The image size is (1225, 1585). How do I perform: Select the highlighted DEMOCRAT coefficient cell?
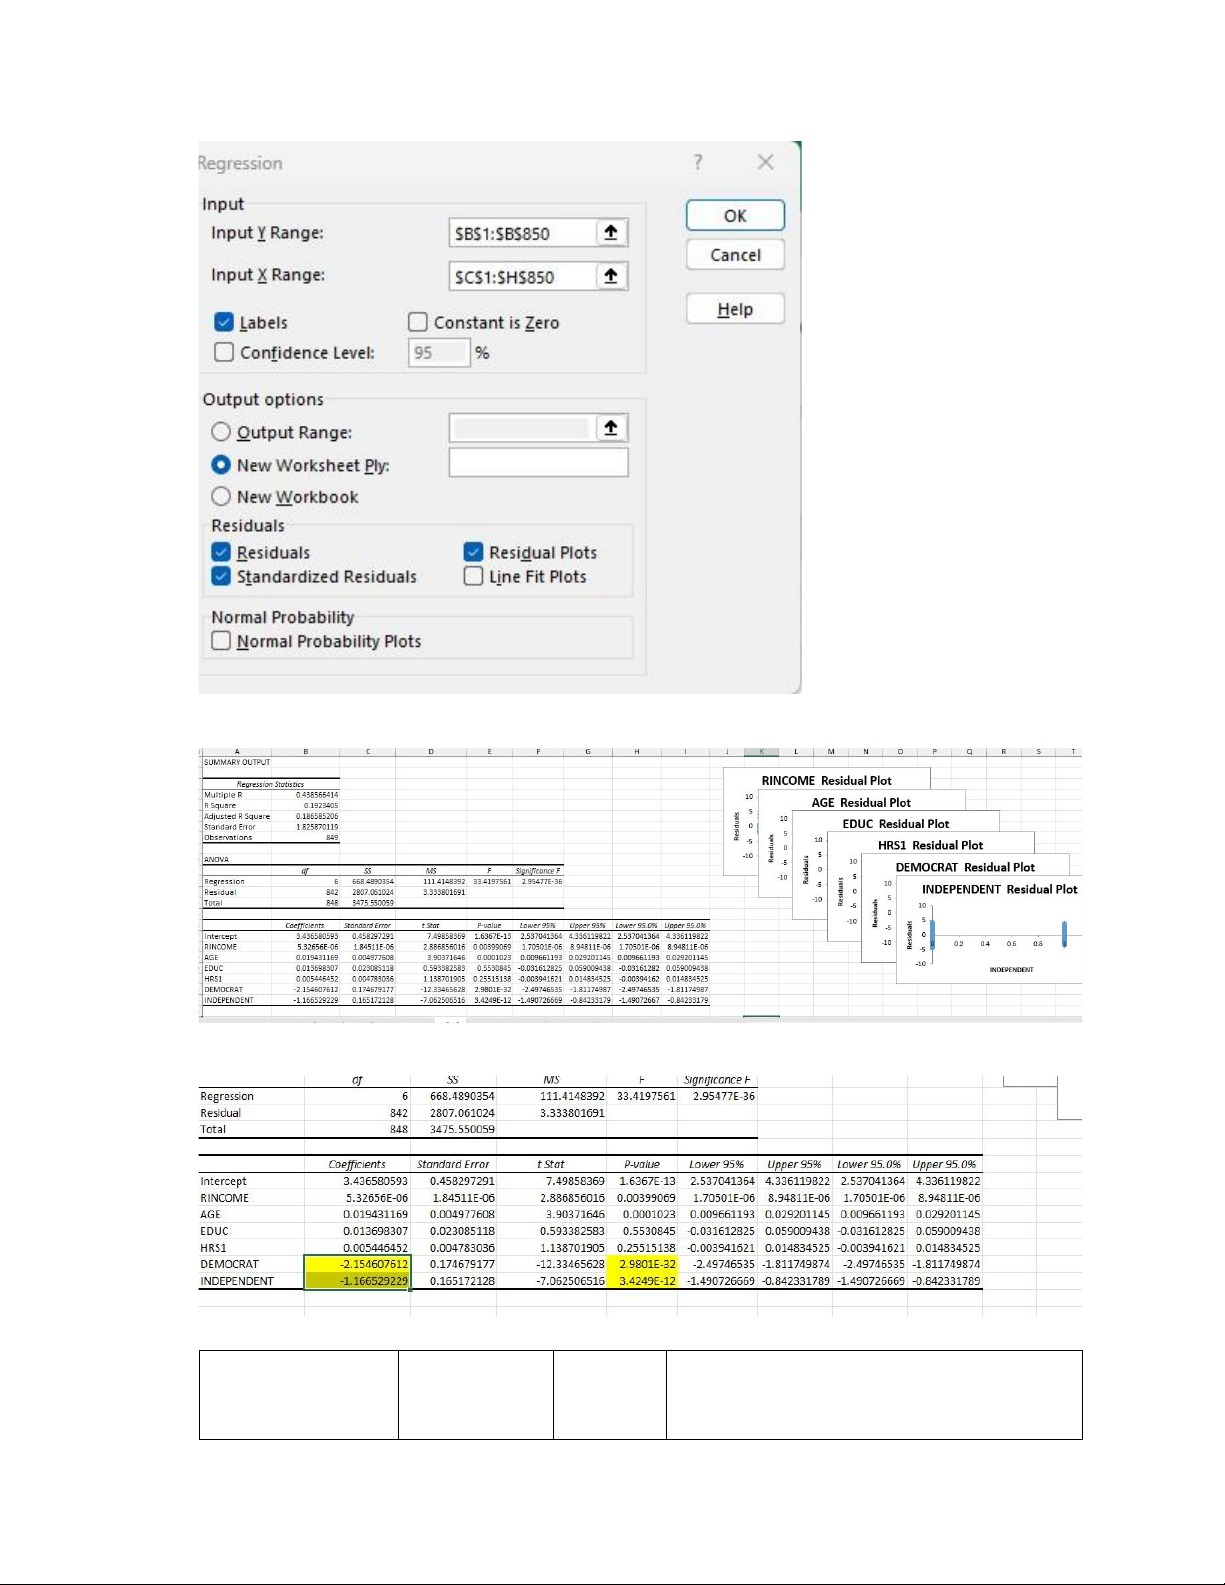357,1264
